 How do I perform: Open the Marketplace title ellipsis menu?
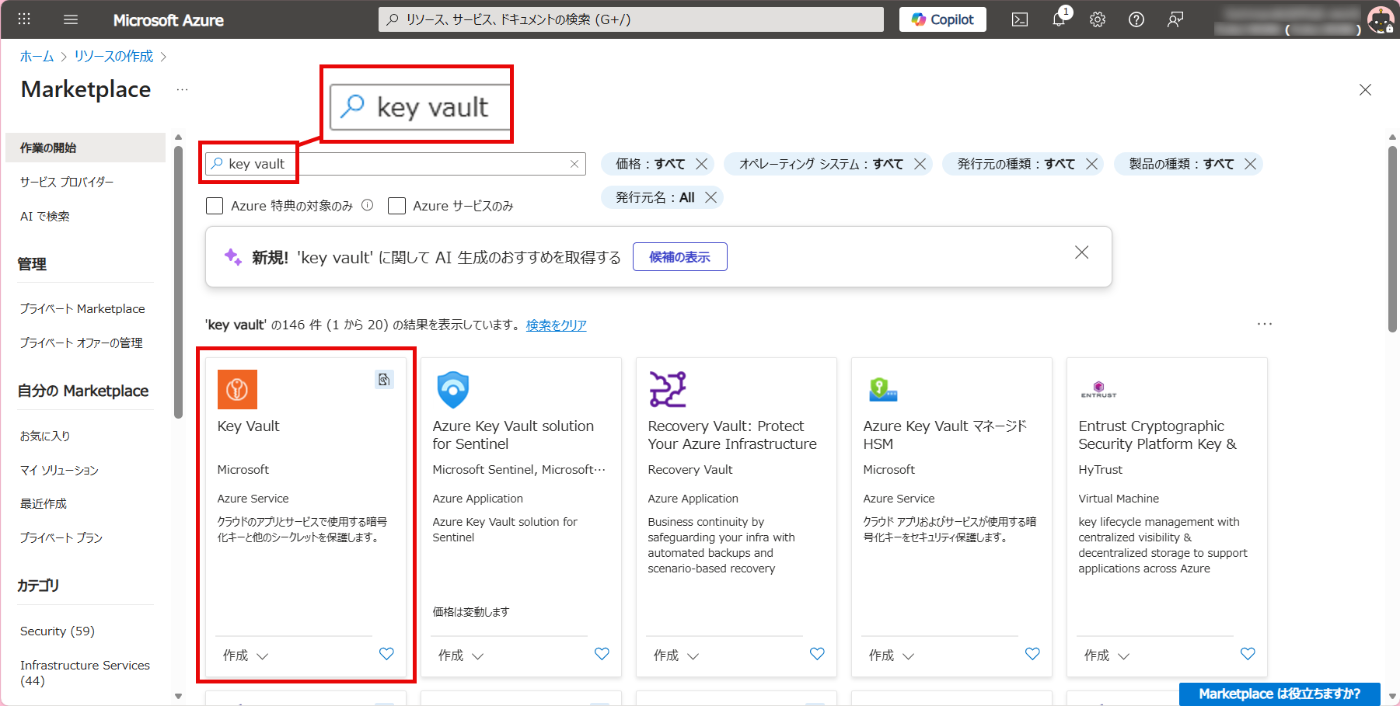click(x=182, y=89)
